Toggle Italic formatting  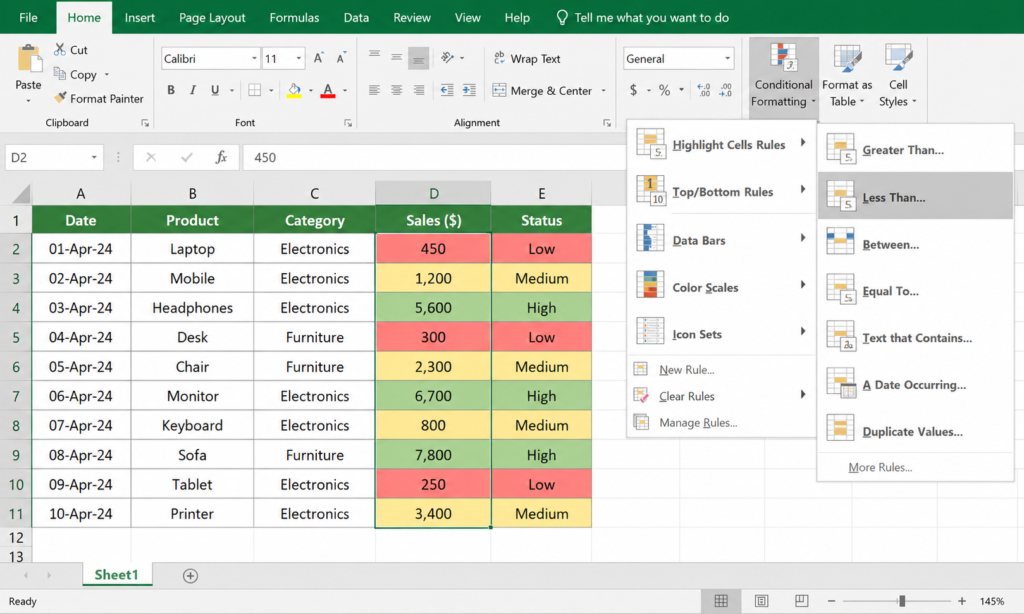coord(193,90)
